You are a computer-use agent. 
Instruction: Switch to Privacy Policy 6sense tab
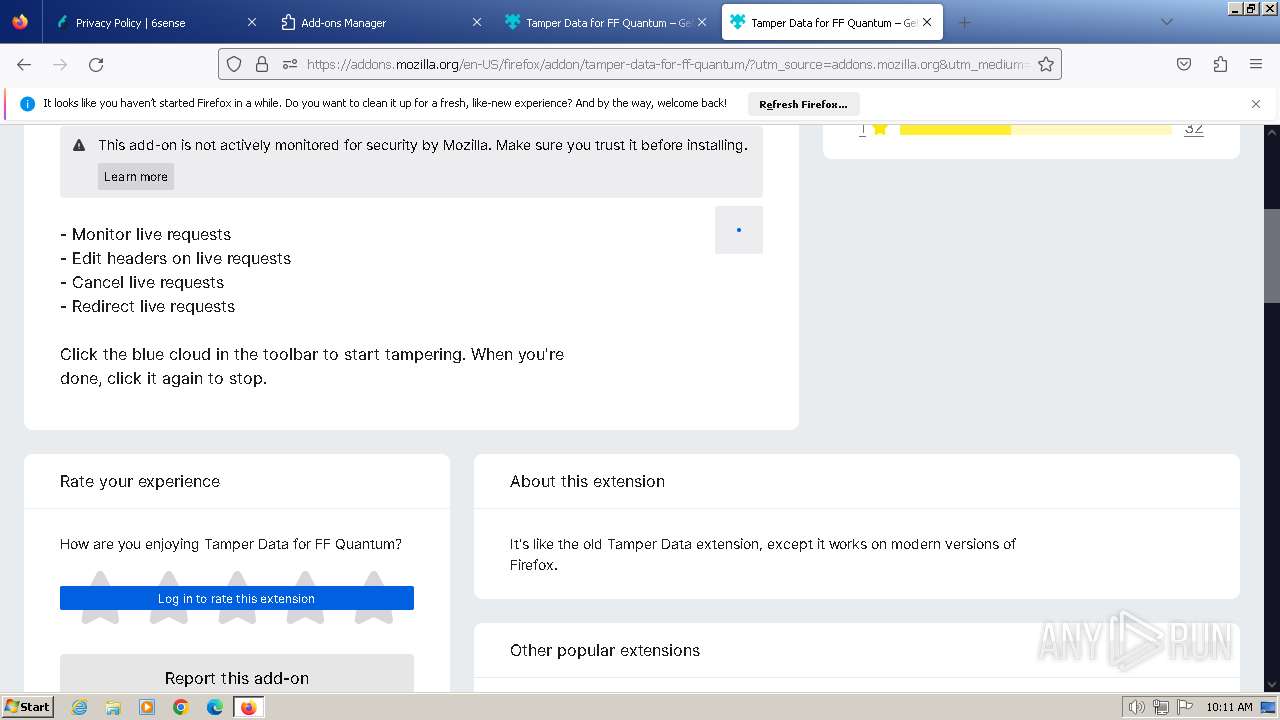click(x=157, y=22)
